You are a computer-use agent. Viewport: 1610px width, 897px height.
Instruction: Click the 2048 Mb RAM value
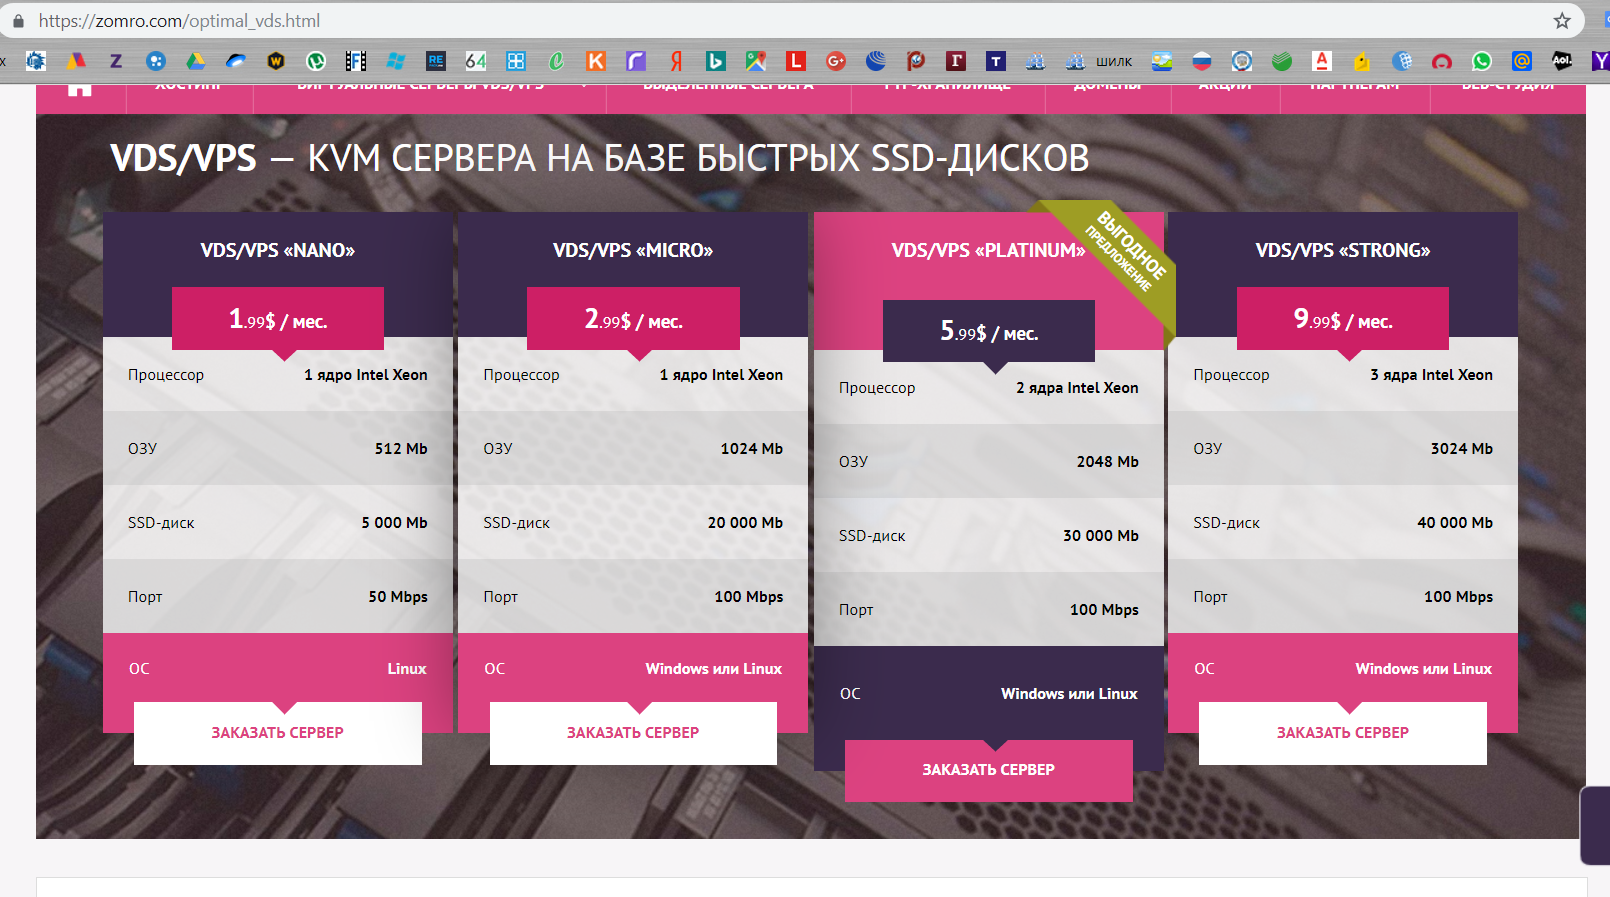(1107, 462)
